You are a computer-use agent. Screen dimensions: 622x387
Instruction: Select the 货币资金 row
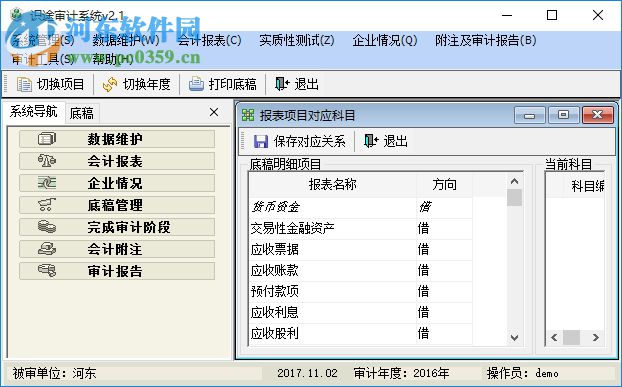pos(361,207)
